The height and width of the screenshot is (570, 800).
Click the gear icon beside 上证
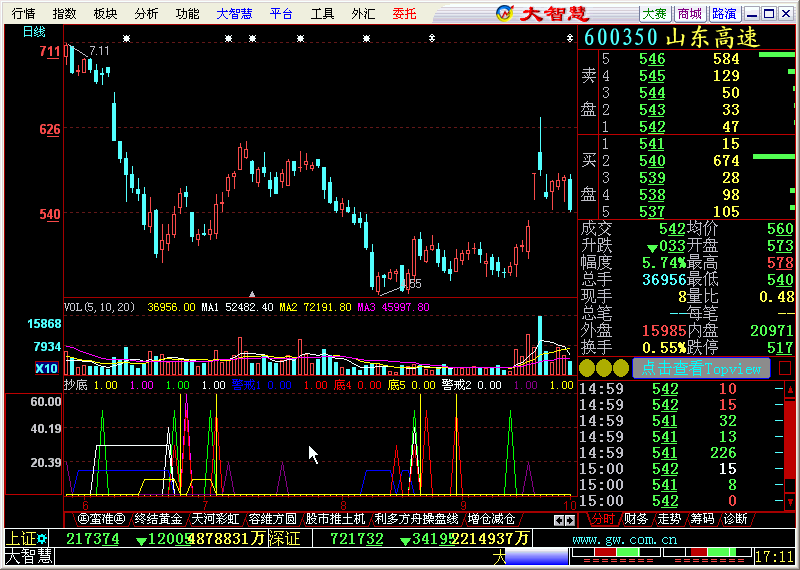[41, 538]
